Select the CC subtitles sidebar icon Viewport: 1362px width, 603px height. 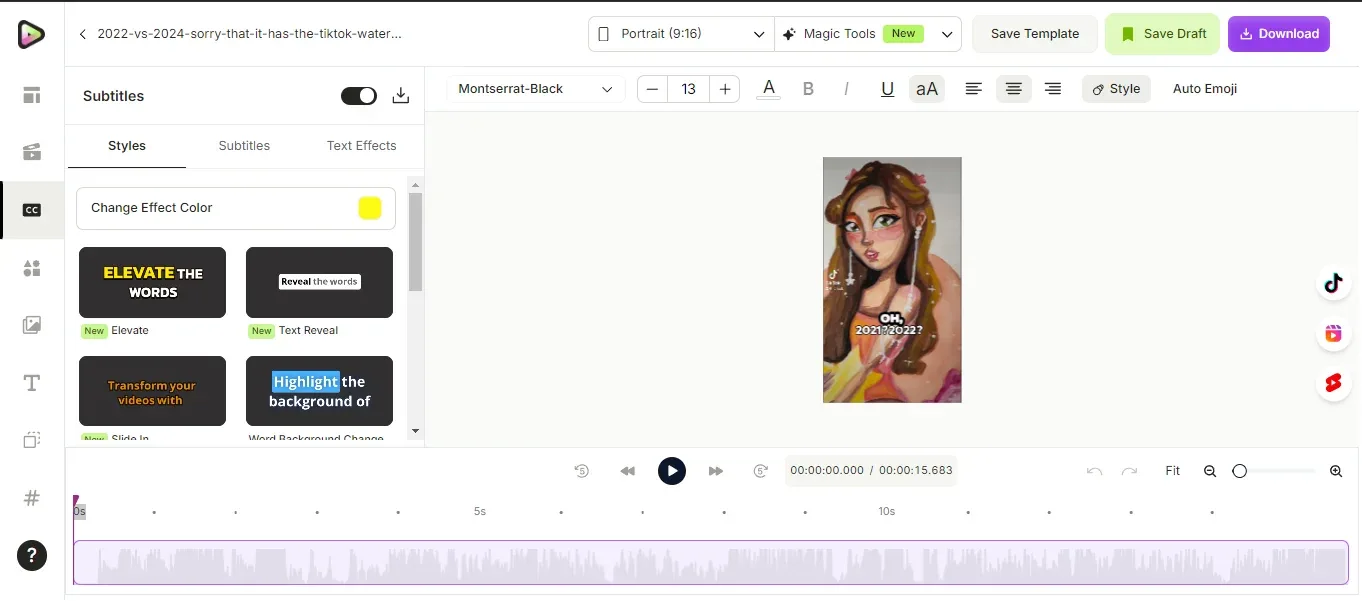[x=32, y=210]
